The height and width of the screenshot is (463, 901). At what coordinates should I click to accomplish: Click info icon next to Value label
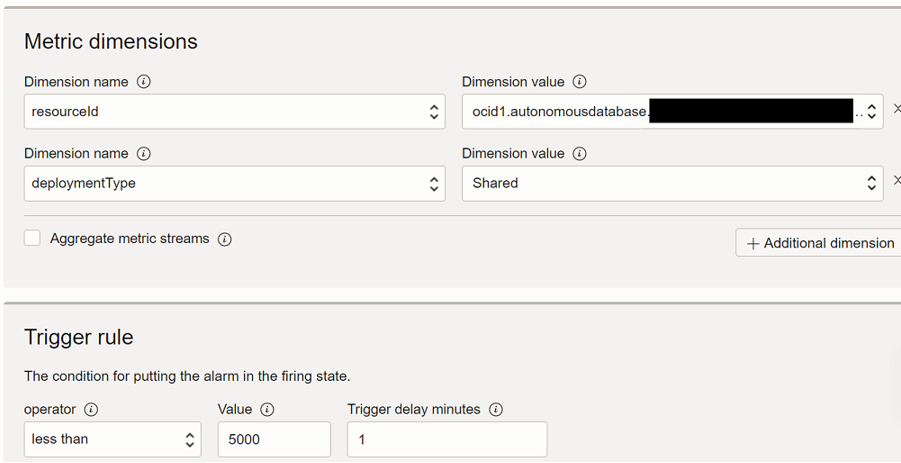click(x=267, y=409)
